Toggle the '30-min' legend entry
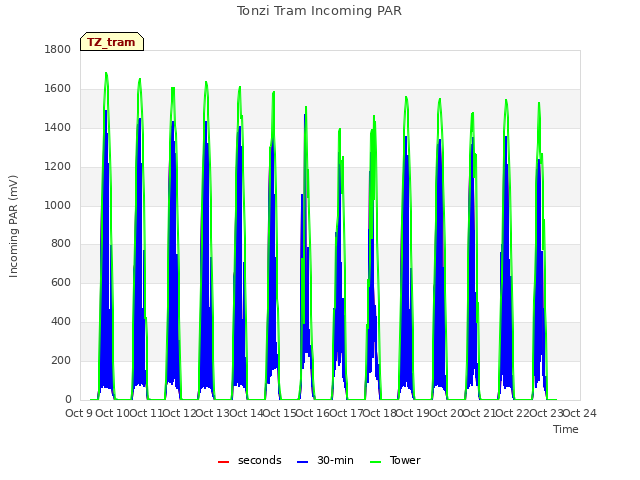This screenshot has height=480, width=640. [325, 460]
